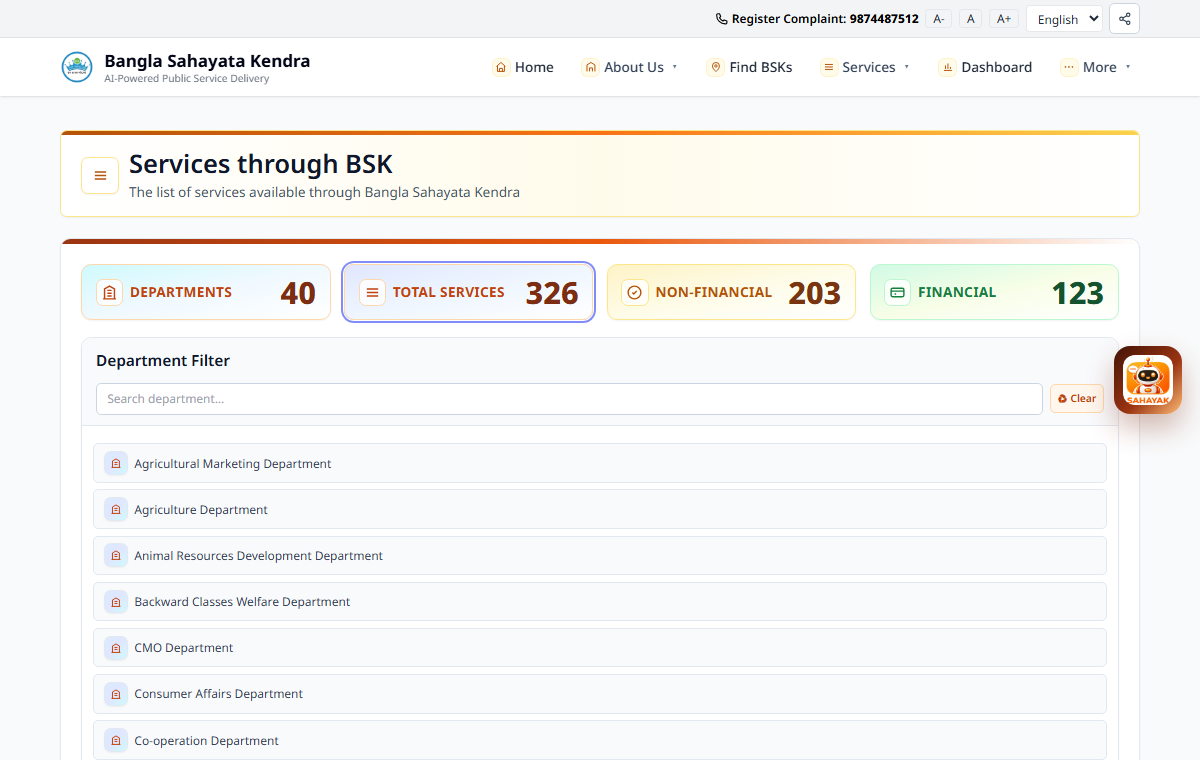Click the Agriculture Department row icon
Viewport: 1200px width, 760px height.
click(116, 509)
